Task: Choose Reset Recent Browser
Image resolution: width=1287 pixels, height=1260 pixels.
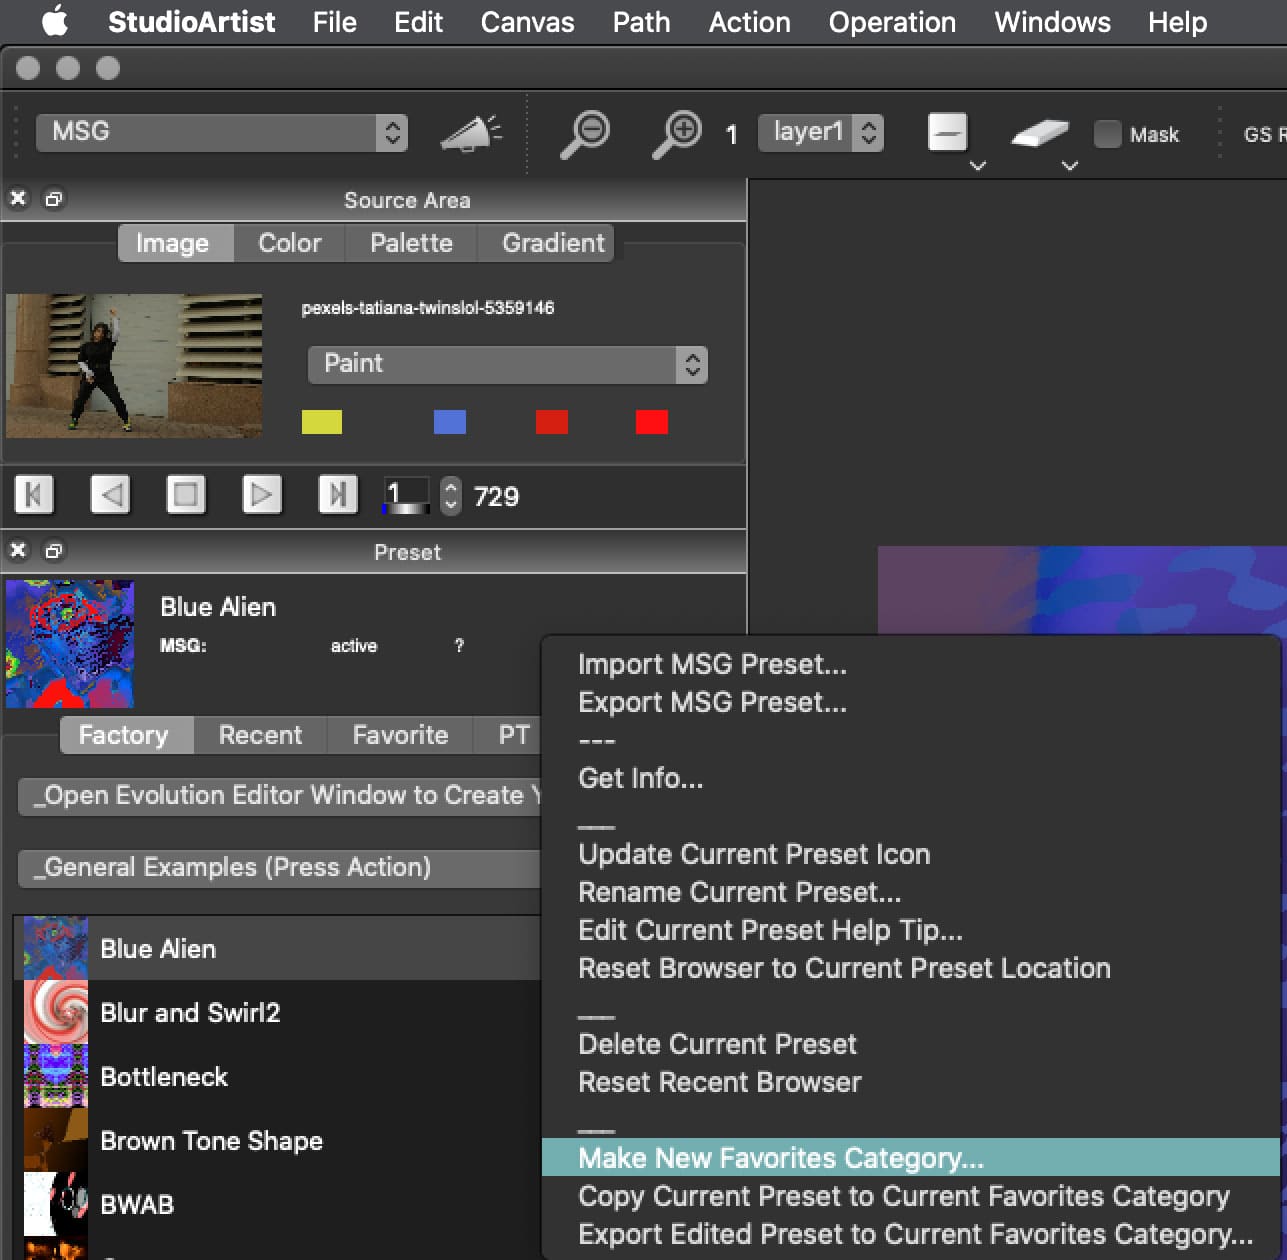Action: coord(911,1083)
